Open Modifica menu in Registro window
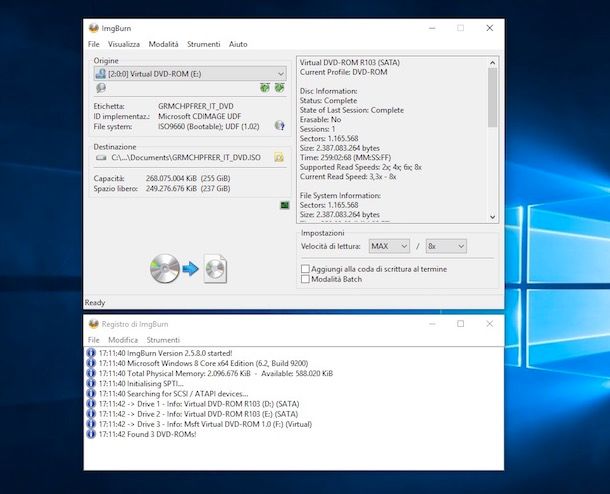Viewport: 610px width, 494px height. pos(123,340)
